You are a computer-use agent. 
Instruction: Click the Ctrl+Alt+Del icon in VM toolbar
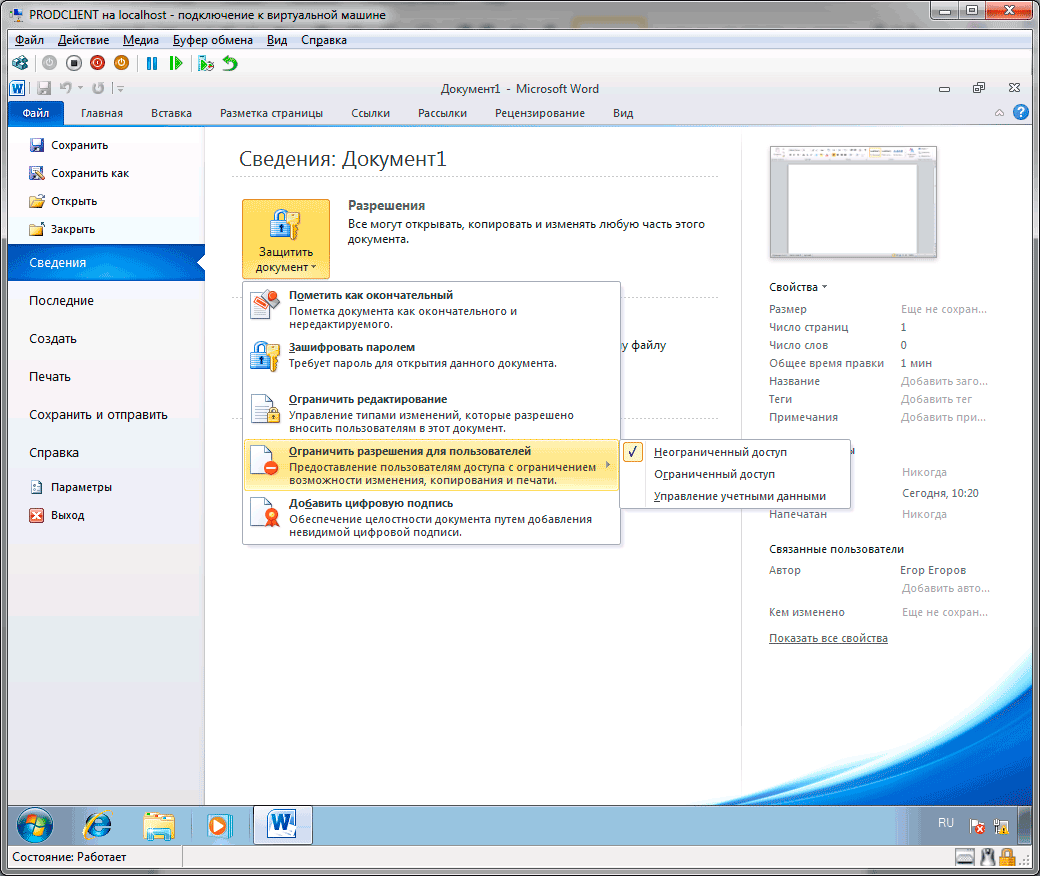(x=21, y=63)
